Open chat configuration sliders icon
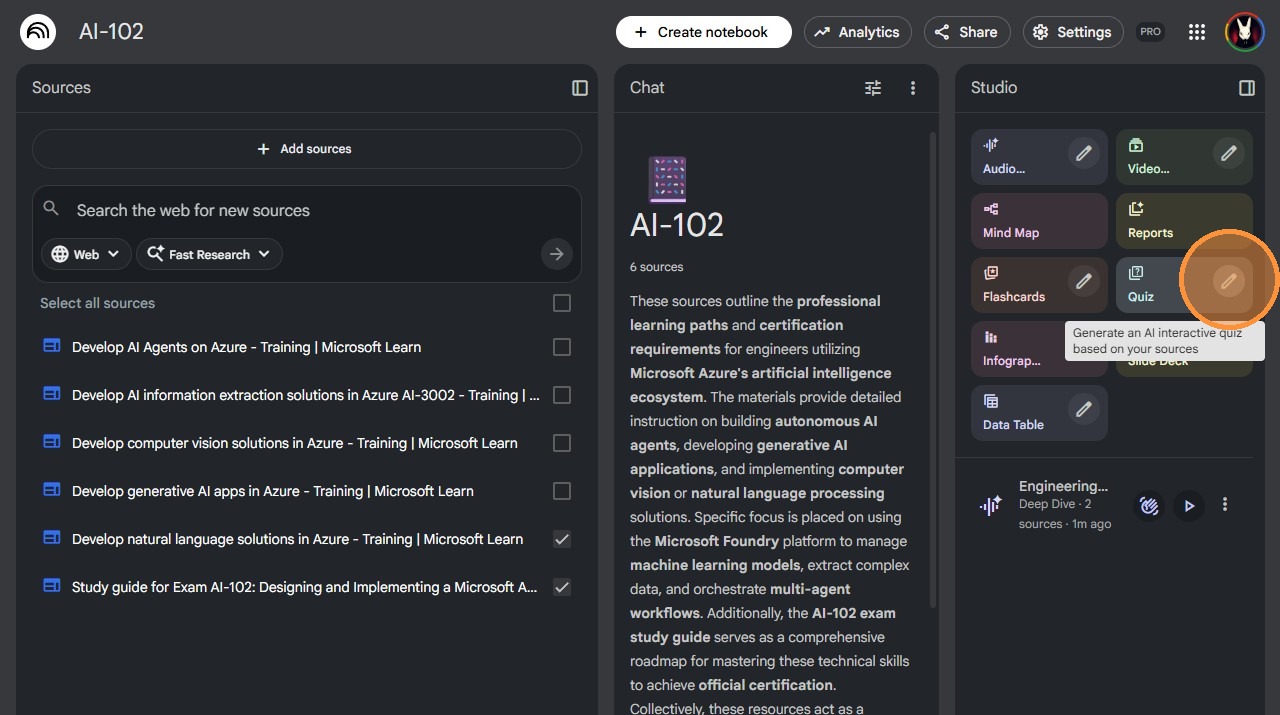This screenshot has width=1280, height=715. [873, 88]
